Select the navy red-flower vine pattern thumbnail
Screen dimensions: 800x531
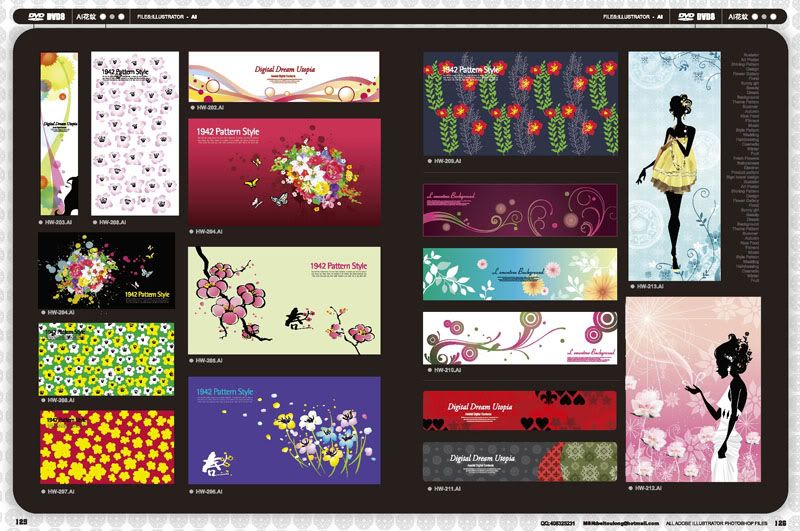(x=520, y=104)
